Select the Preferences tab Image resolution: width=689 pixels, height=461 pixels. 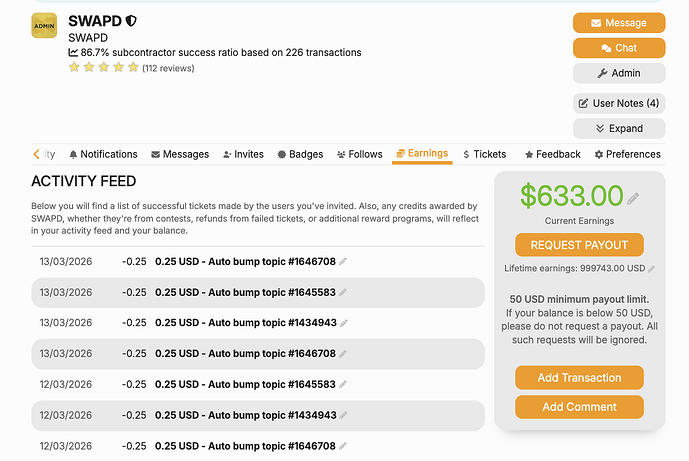pyautogui.click(x=627, y=154)
